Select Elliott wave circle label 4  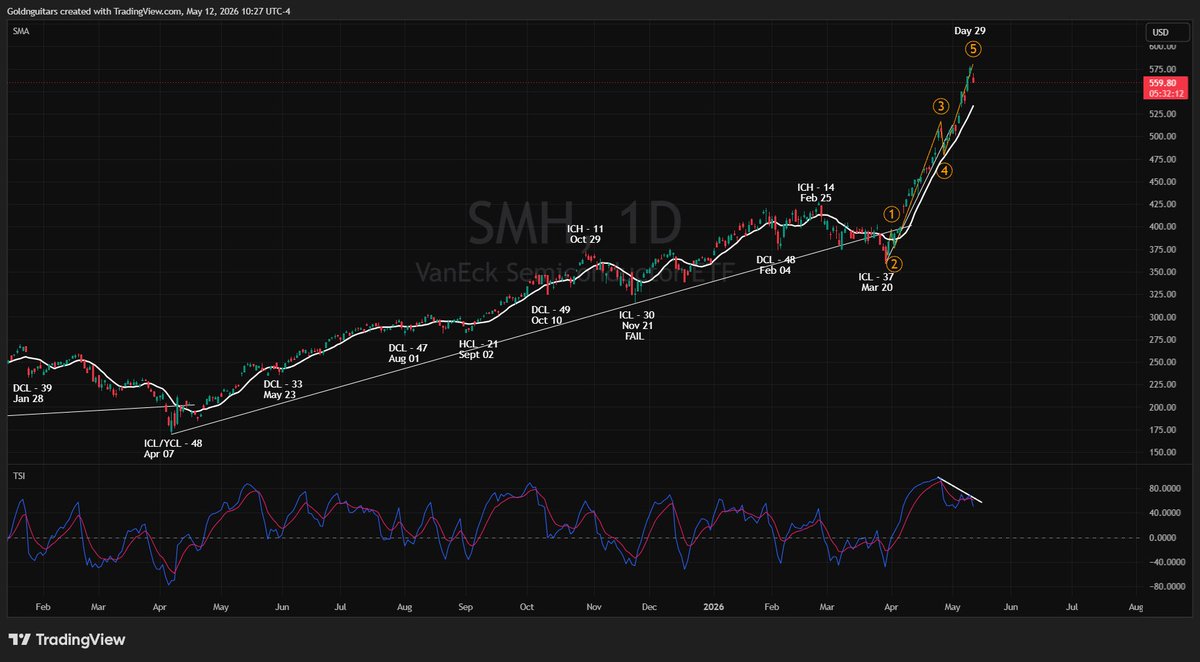(945, 171)
